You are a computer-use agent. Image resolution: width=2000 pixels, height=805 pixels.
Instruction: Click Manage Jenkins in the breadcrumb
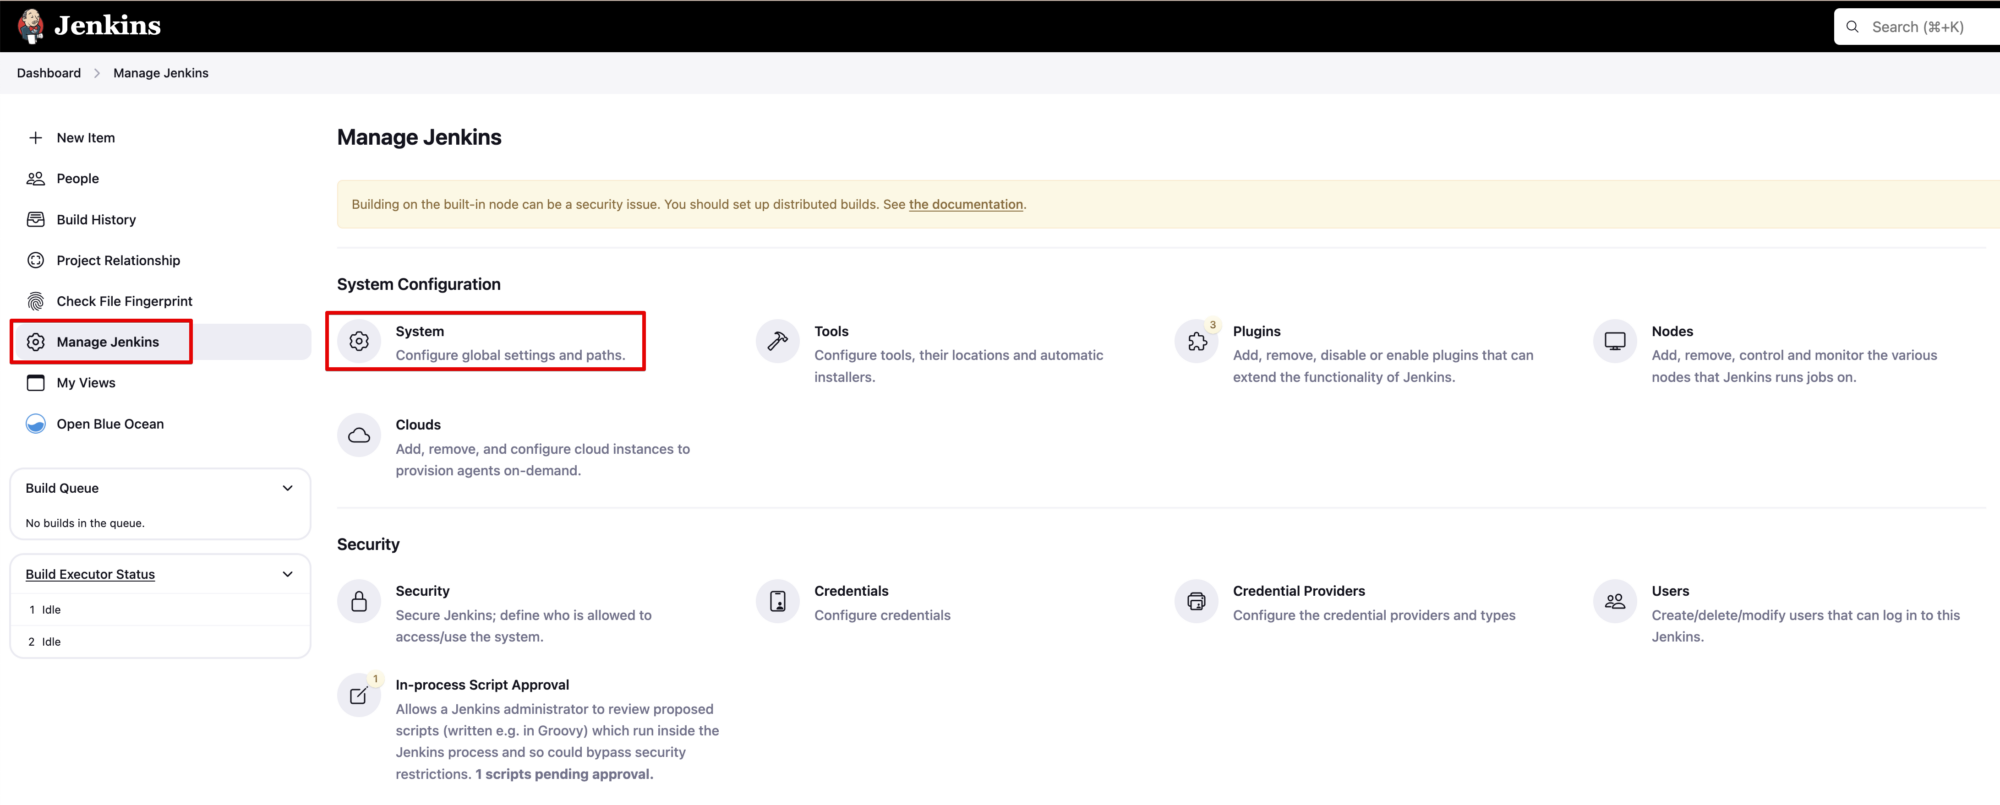[161, 74]
